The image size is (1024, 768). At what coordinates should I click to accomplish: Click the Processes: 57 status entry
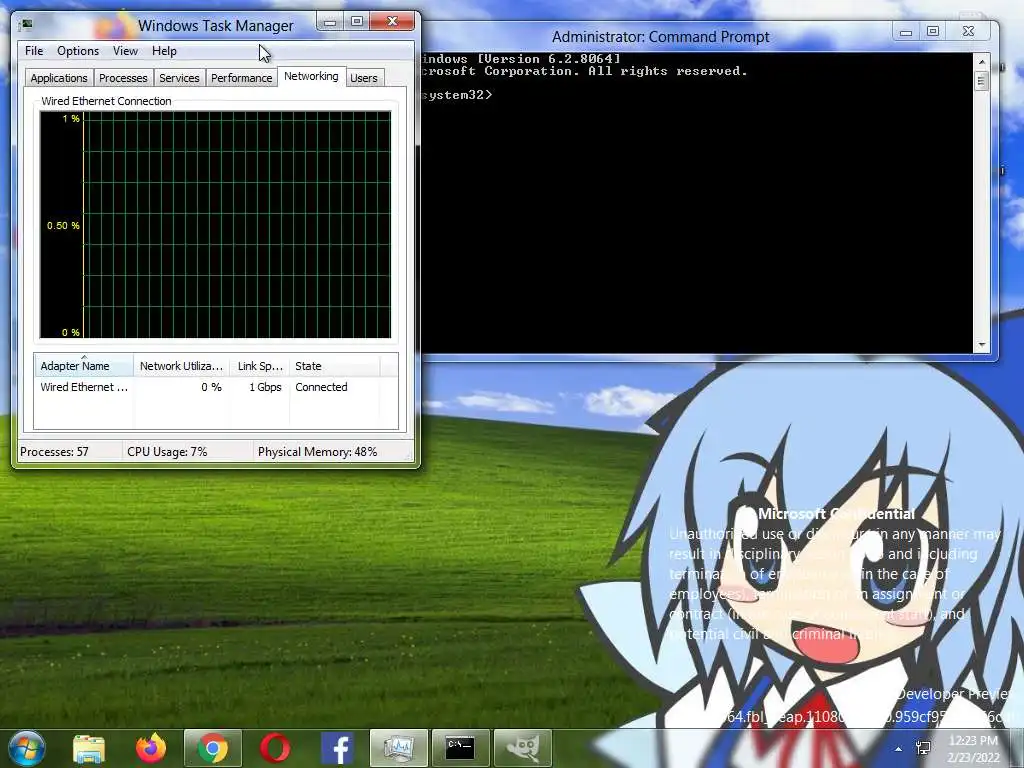point(69,452)
